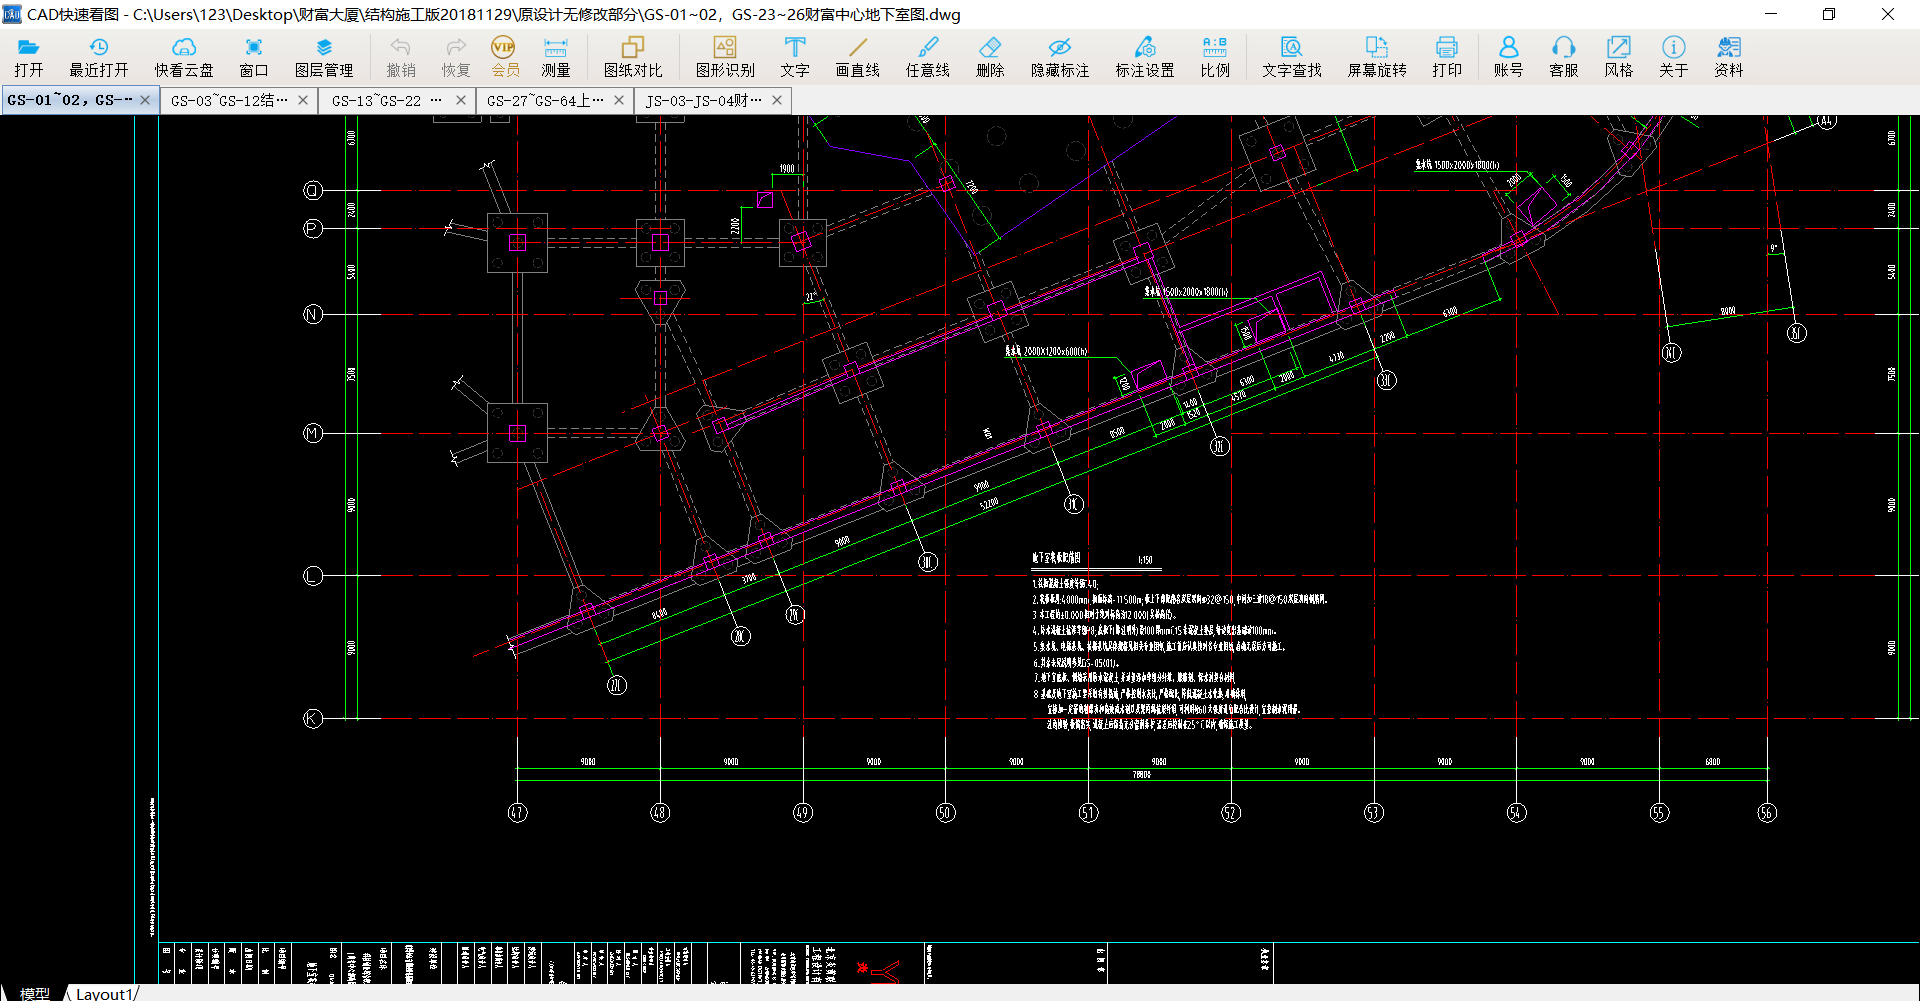
Task: Click the 比例 scale tool
Action: tap(1215, 57)
